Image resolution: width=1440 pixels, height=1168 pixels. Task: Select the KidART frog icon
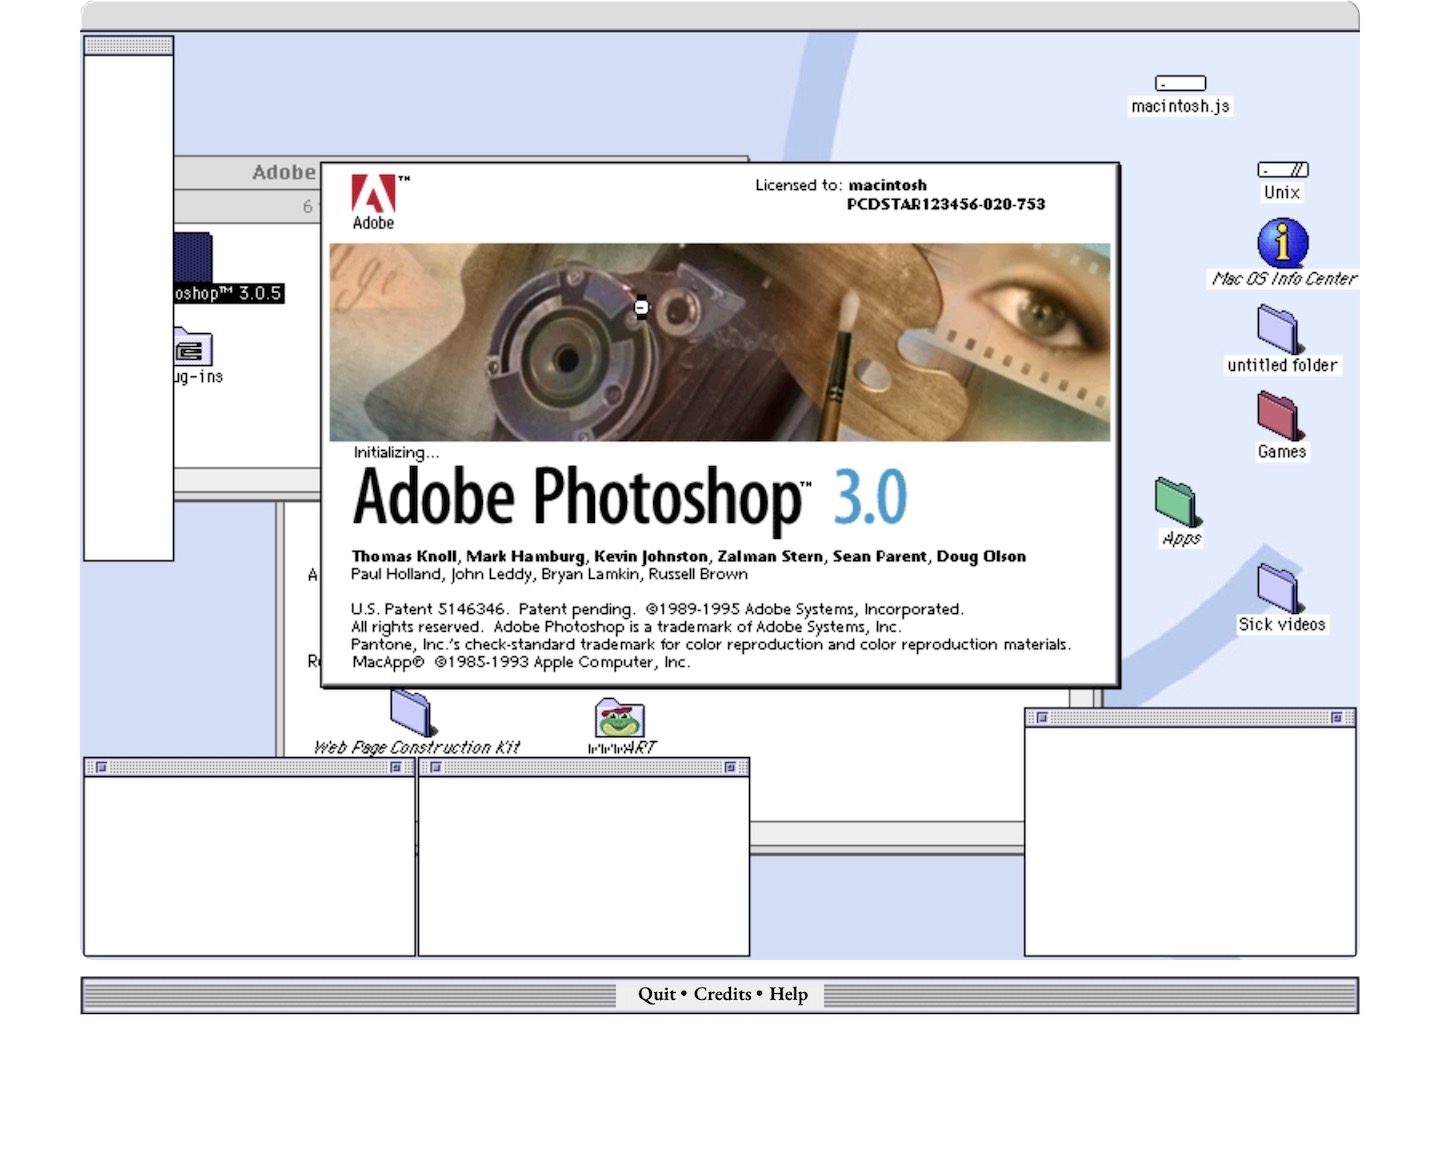click(620, 718)
